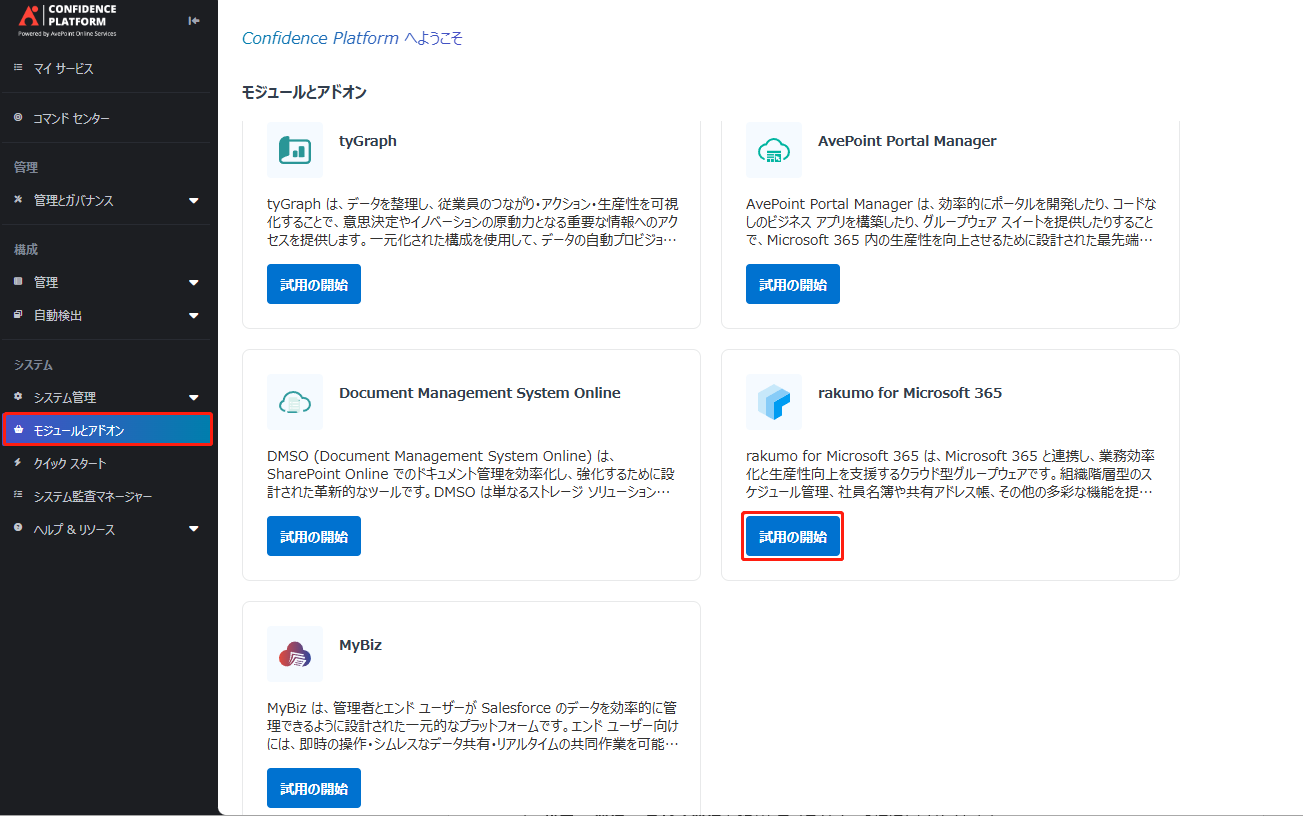Viewport: 1303px width, 816px height.
Task: Click the モジュールとアドオン basket icon
Action: point(18,430)
